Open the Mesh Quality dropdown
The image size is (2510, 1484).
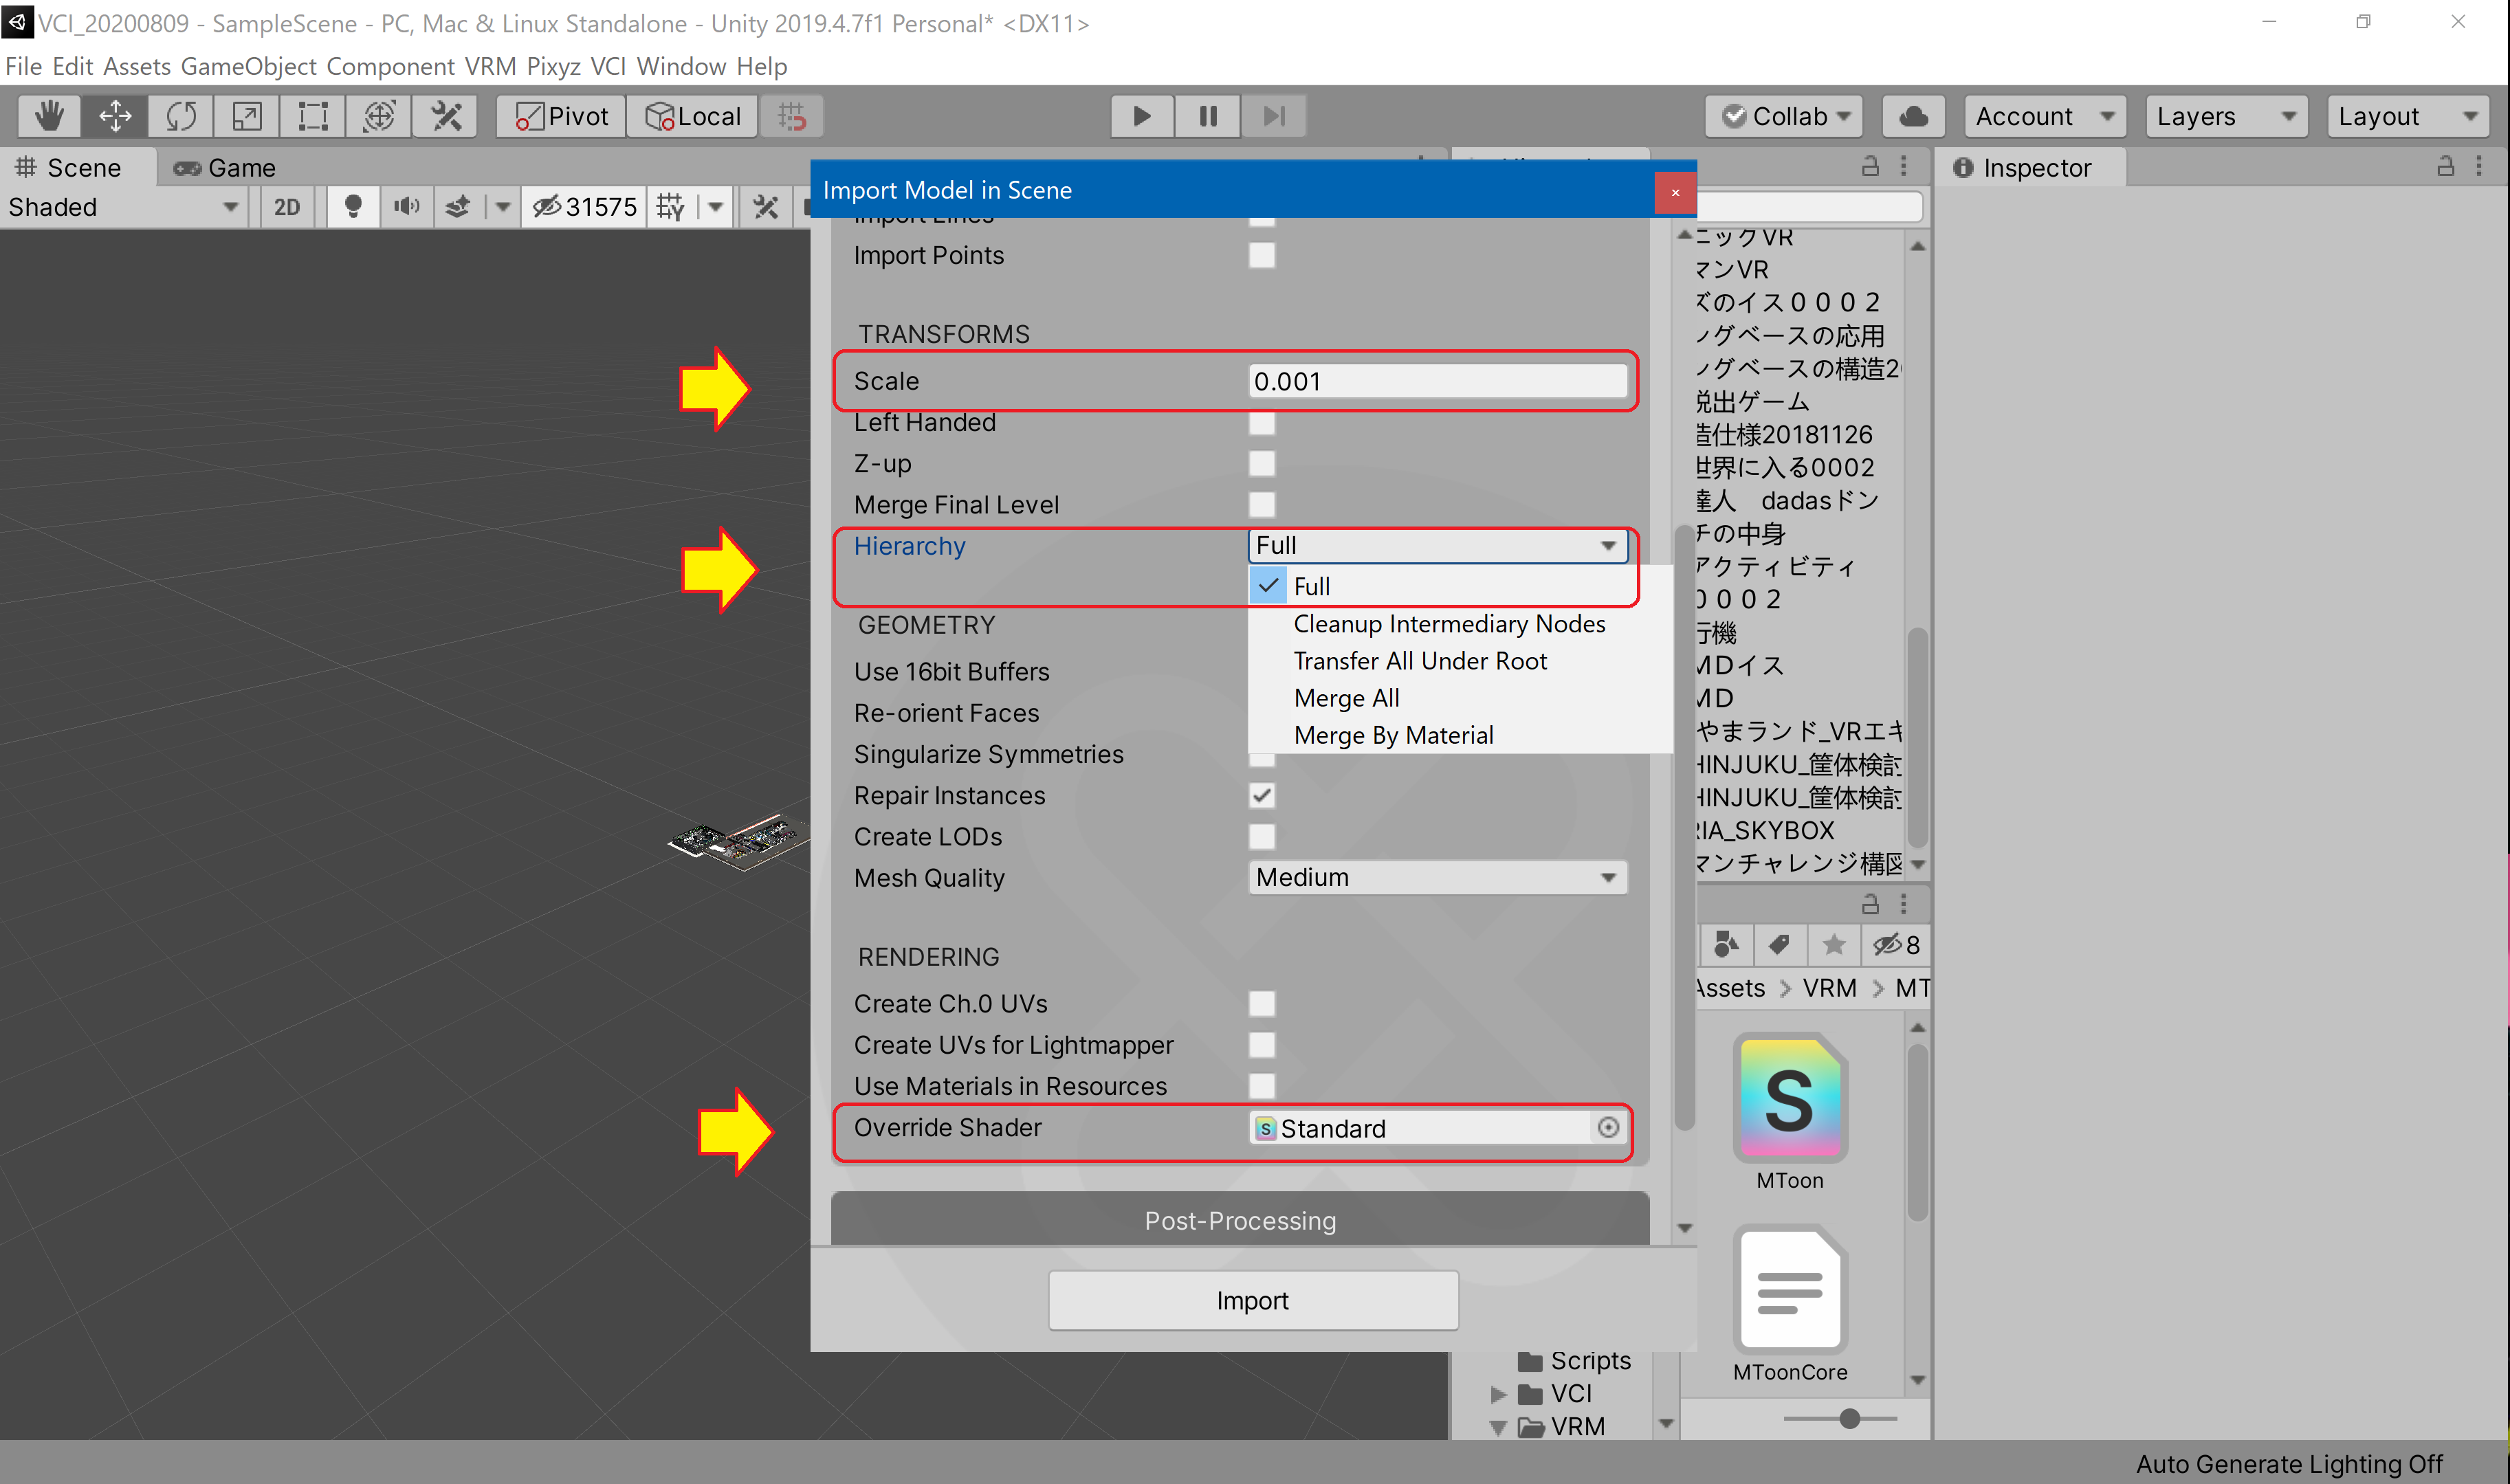(1437, 877)
